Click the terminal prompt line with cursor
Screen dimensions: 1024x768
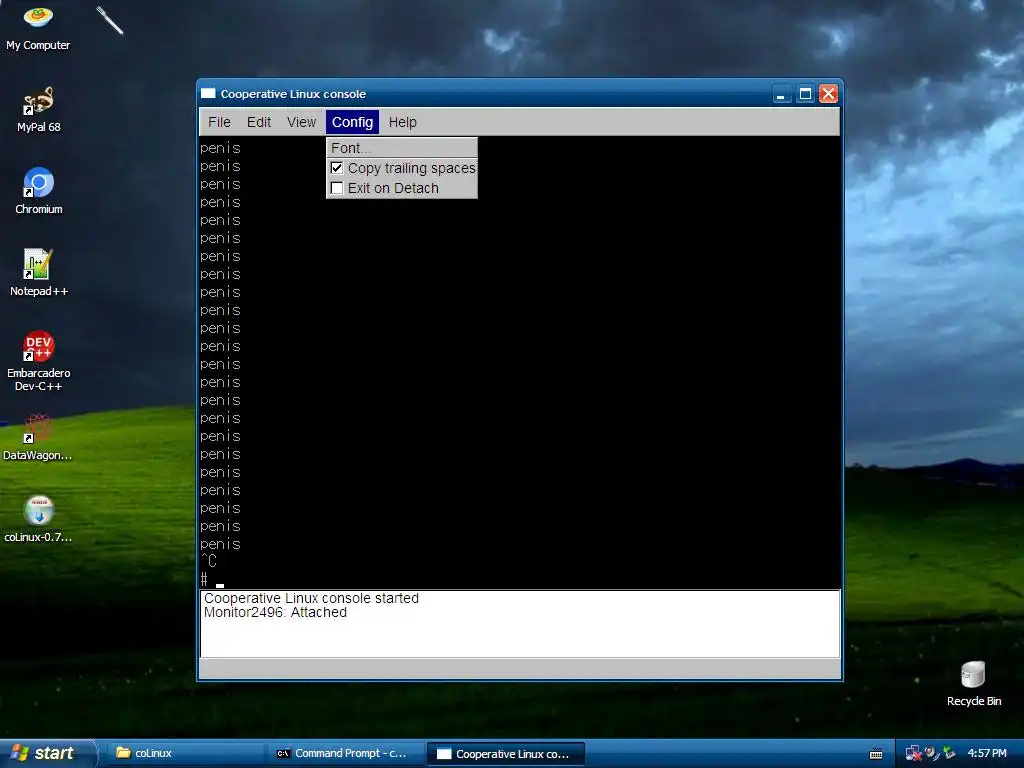520,579
